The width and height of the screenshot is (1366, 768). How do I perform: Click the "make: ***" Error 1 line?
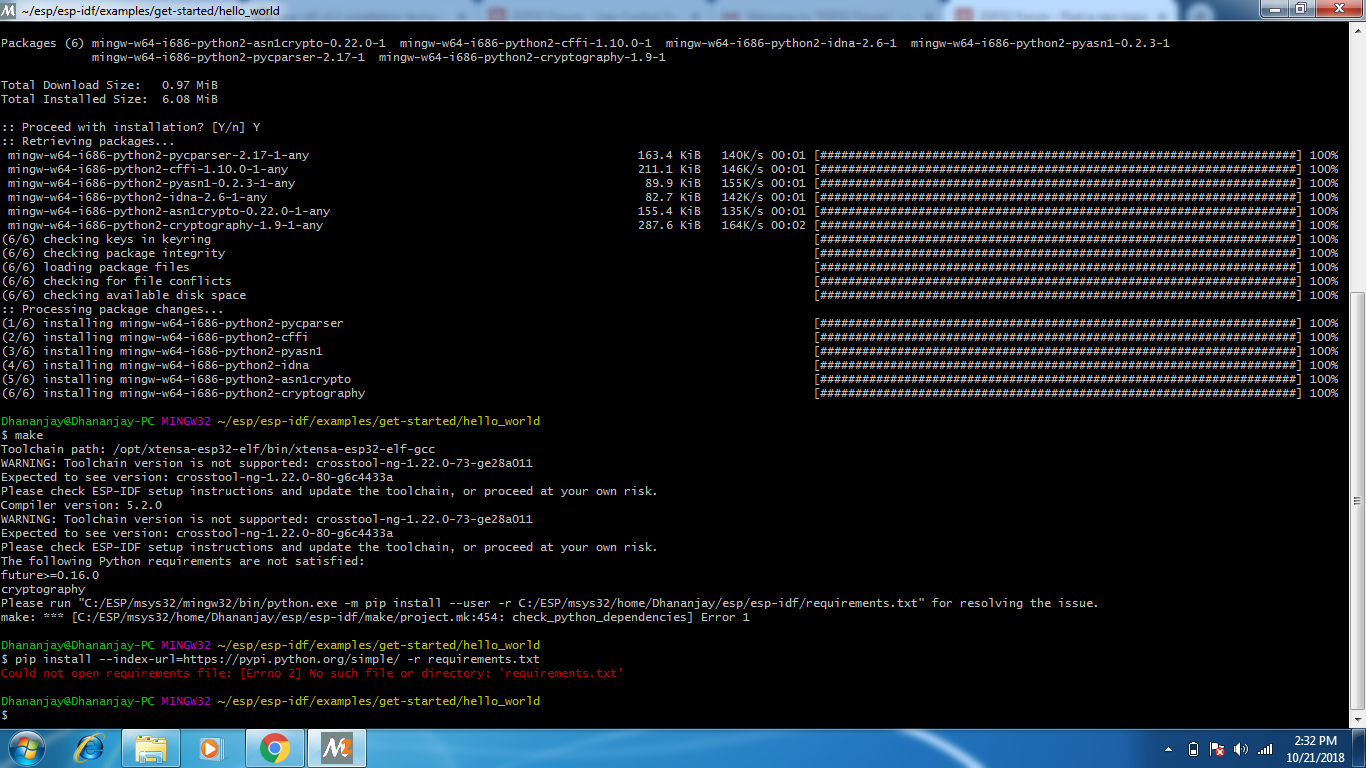(375, 617)
